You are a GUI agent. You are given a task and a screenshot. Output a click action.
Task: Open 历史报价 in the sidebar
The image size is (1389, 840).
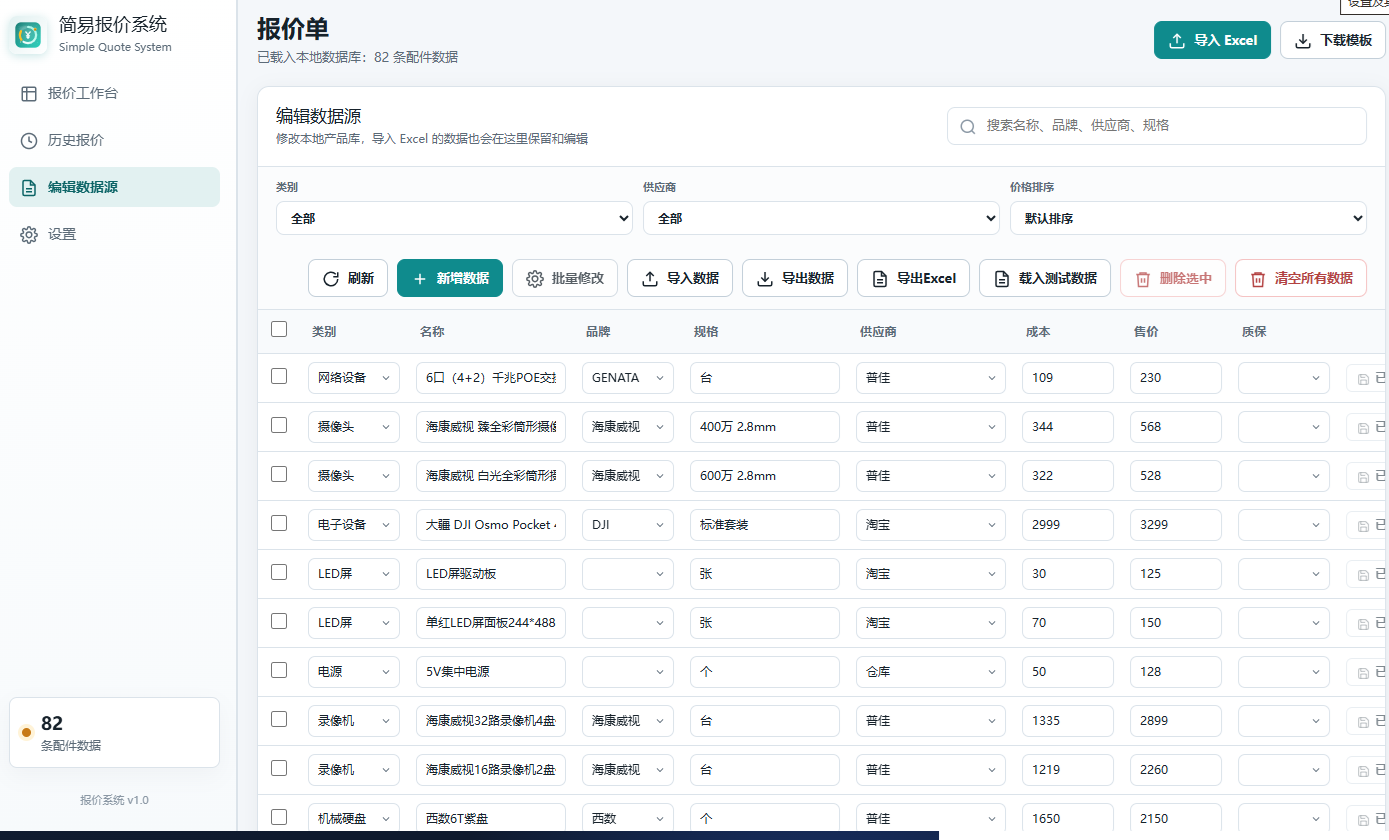click(x=114, y=140)
